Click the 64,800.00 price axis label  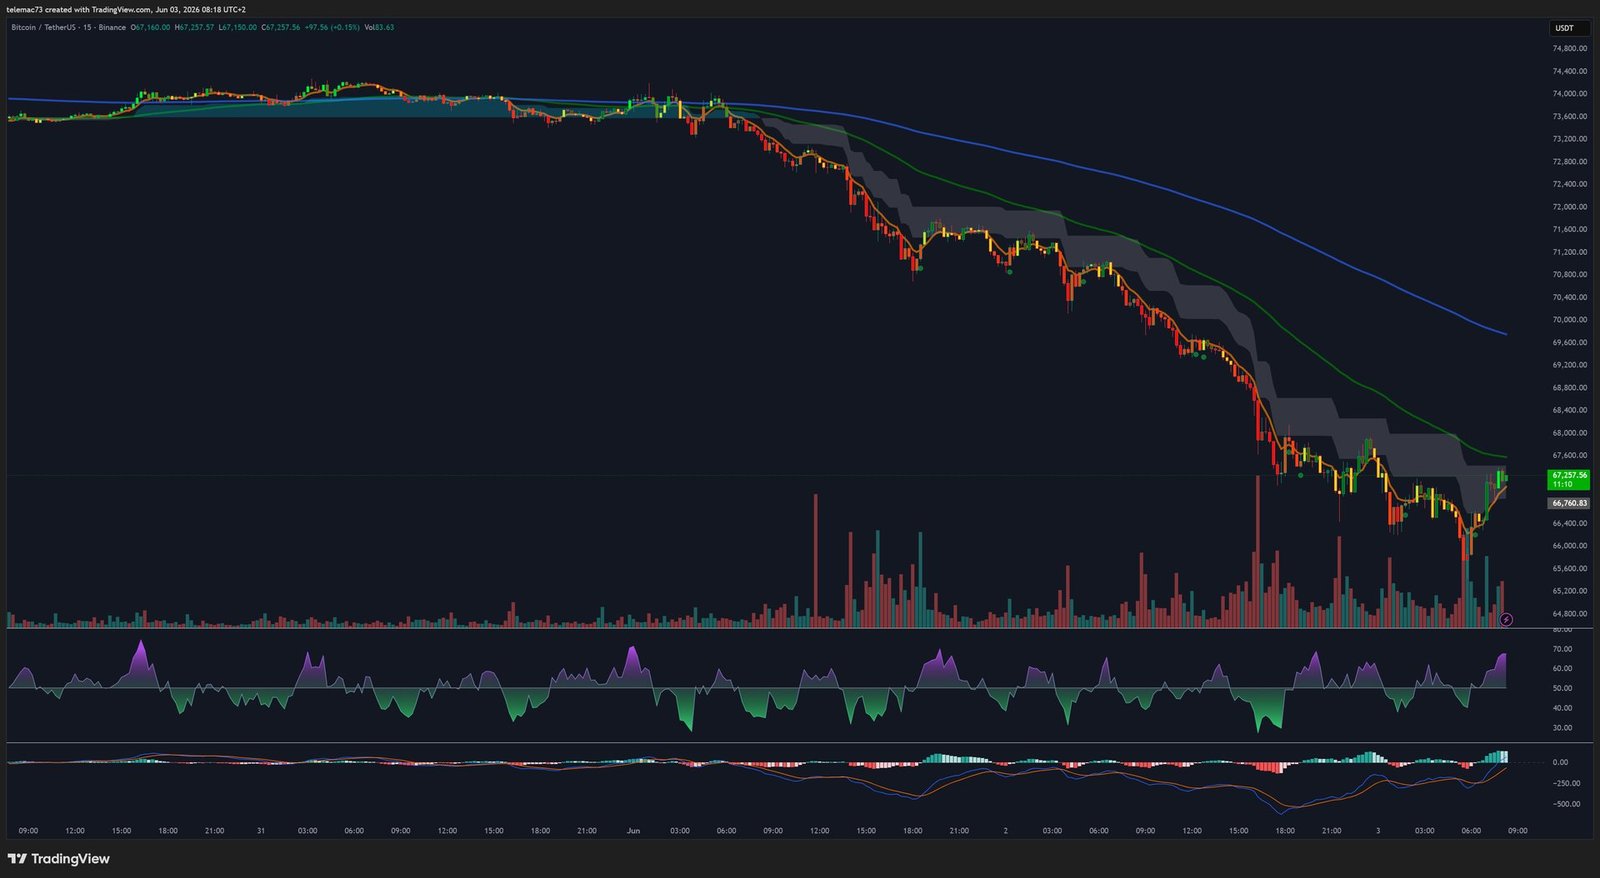point(1569,614)
